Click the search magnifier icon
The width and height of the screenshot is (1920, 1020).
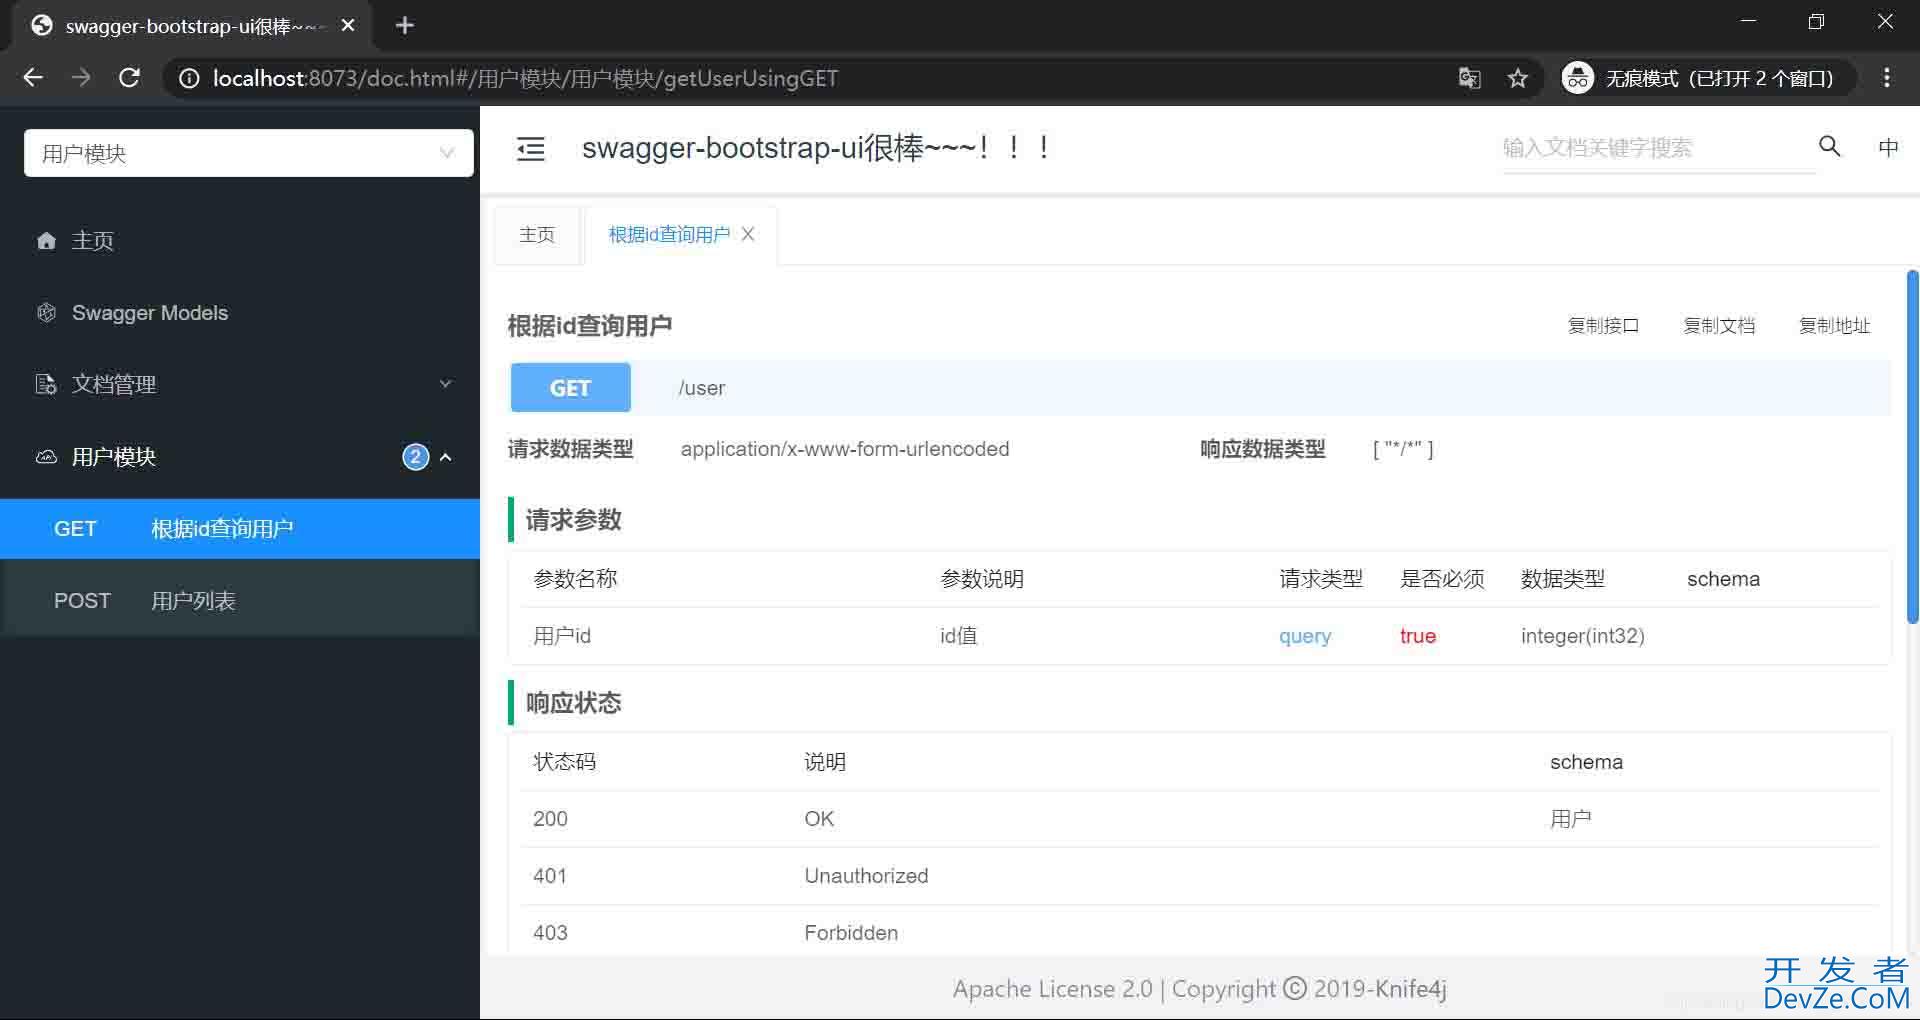point(1829,147)
